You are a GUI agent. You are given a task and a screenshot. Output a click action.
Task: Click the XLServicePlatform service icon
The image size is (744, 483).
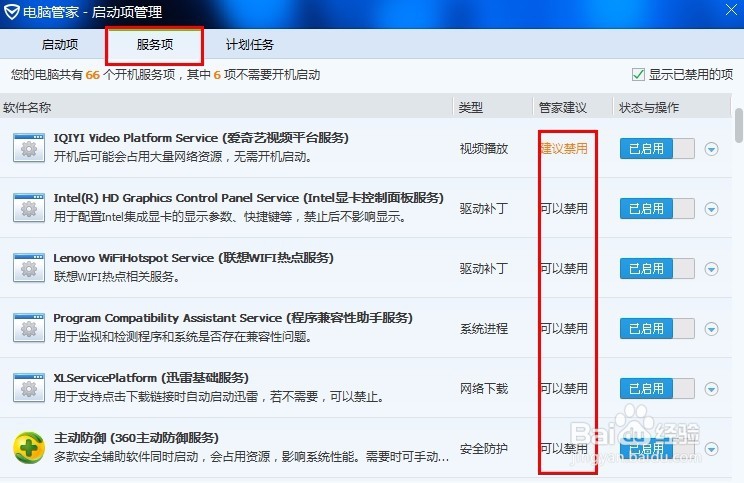pos(29,388)
